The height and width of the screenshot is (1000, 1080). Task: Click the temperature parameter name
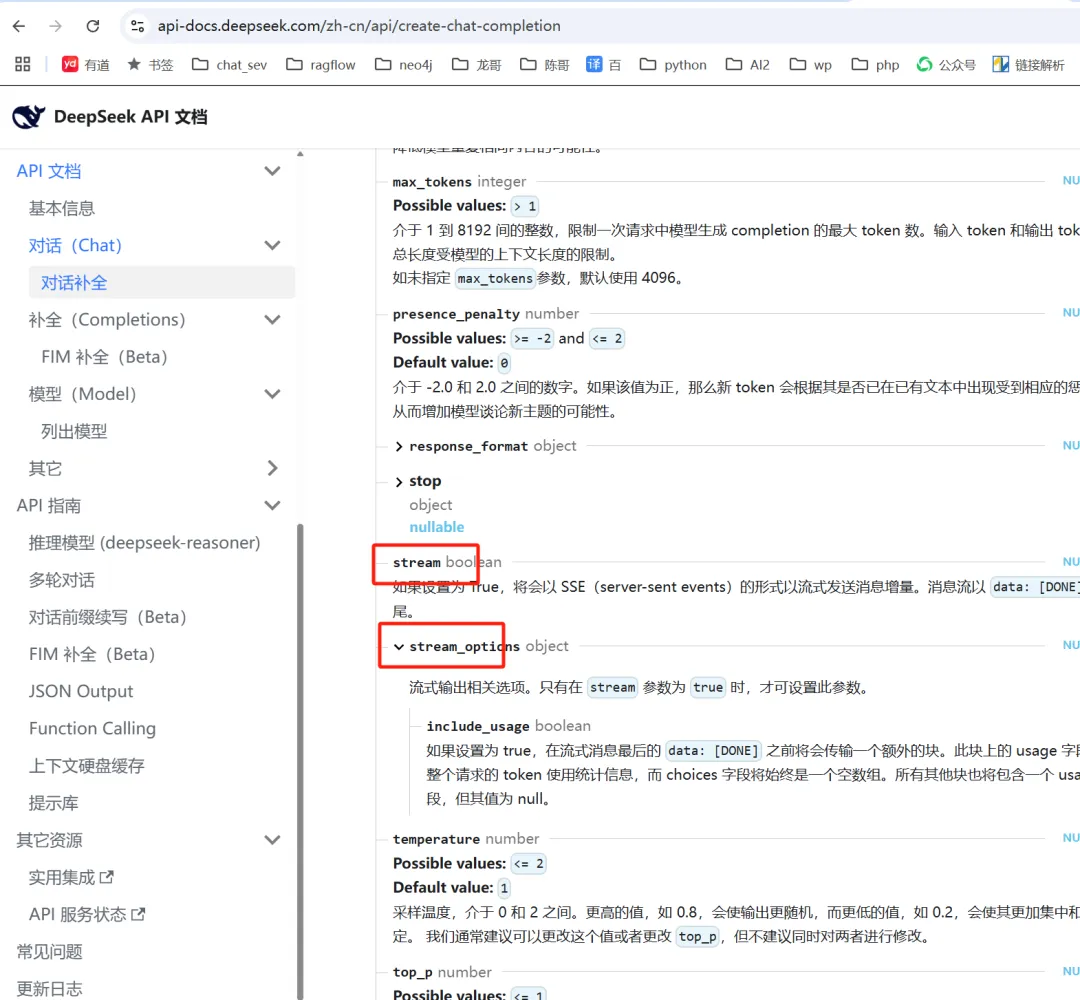click(x=436, y=840)
